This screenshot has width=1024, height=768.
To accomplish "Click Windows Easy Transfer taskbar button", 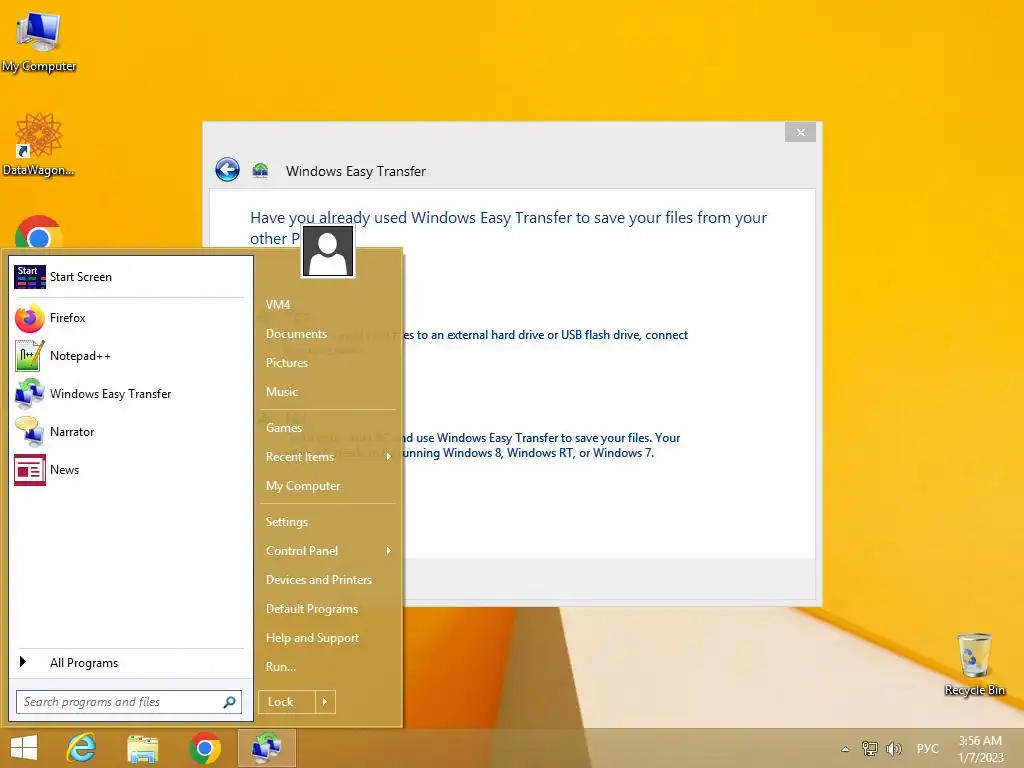I will [x=266, y=748].
